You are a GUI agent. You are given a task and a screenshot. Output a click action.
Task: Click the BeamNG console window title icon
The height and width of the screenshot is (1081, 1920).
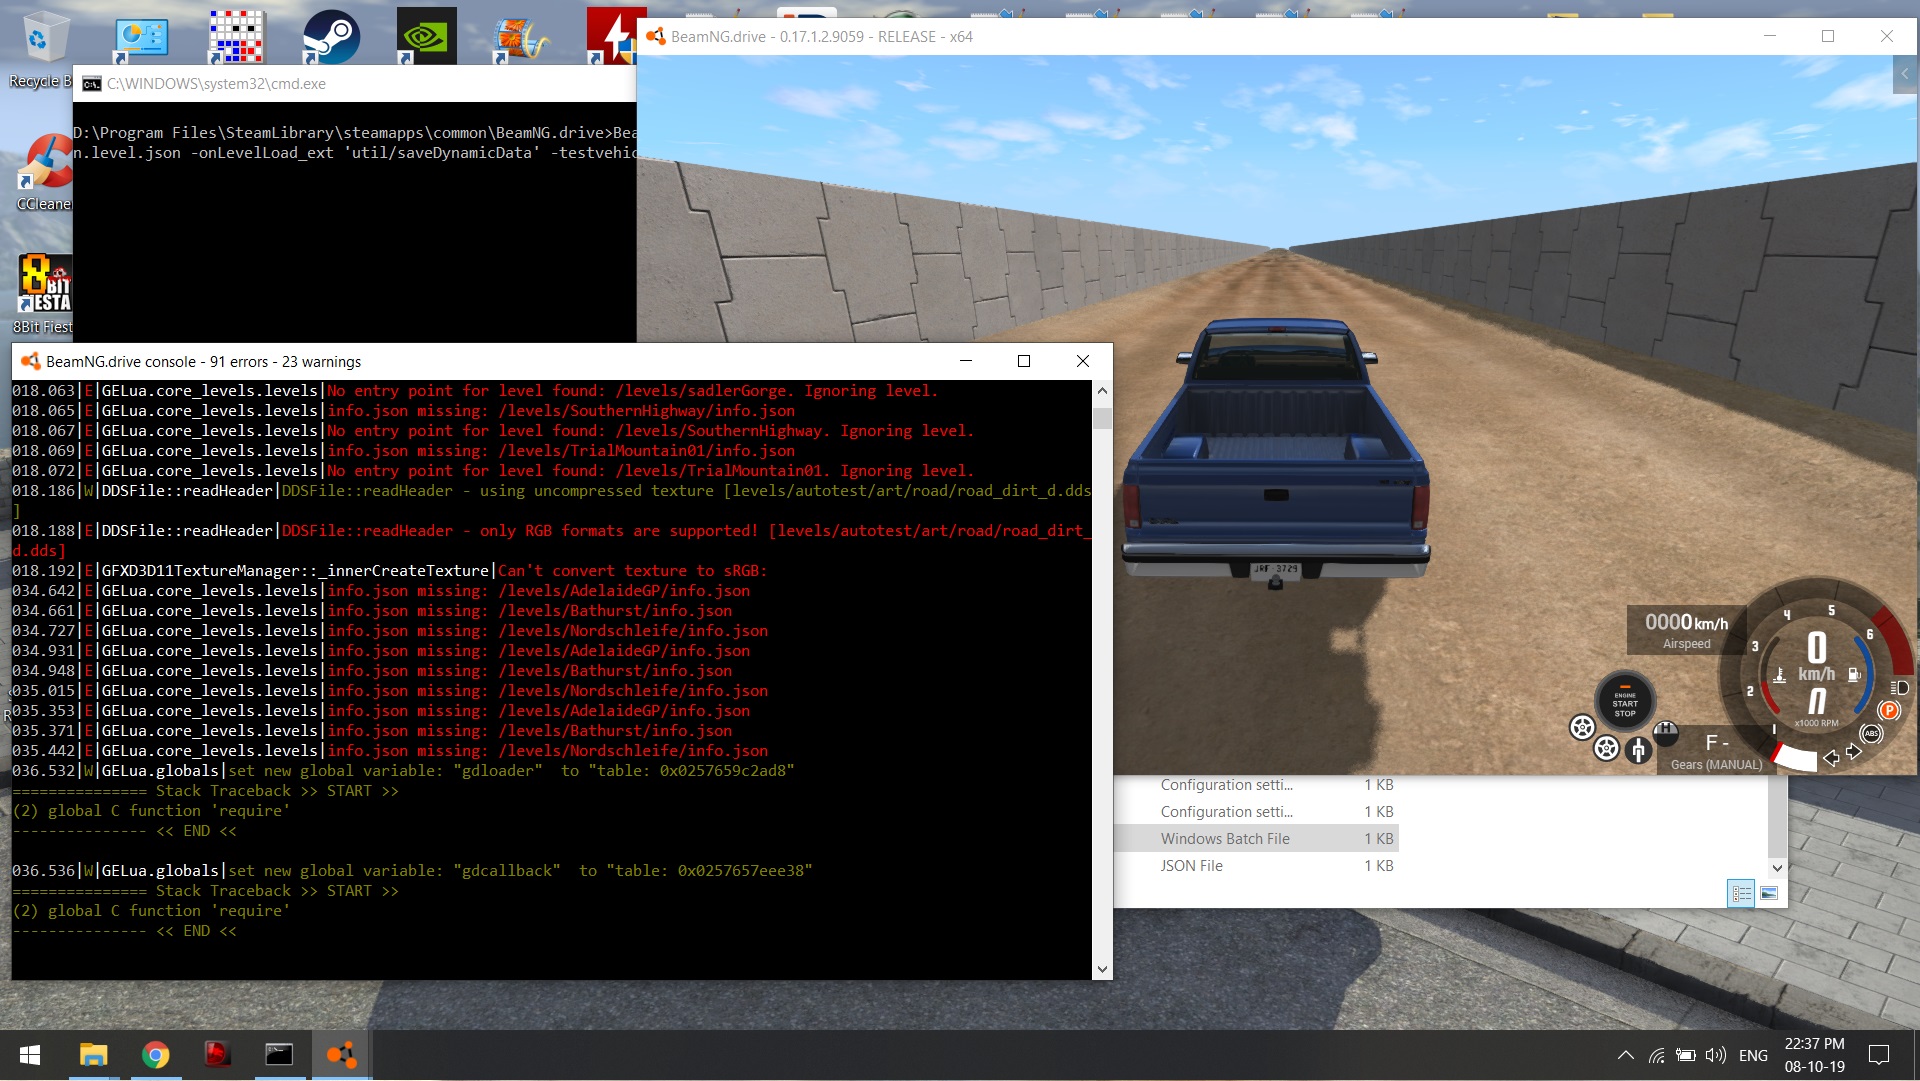click(x=30, y=361)
